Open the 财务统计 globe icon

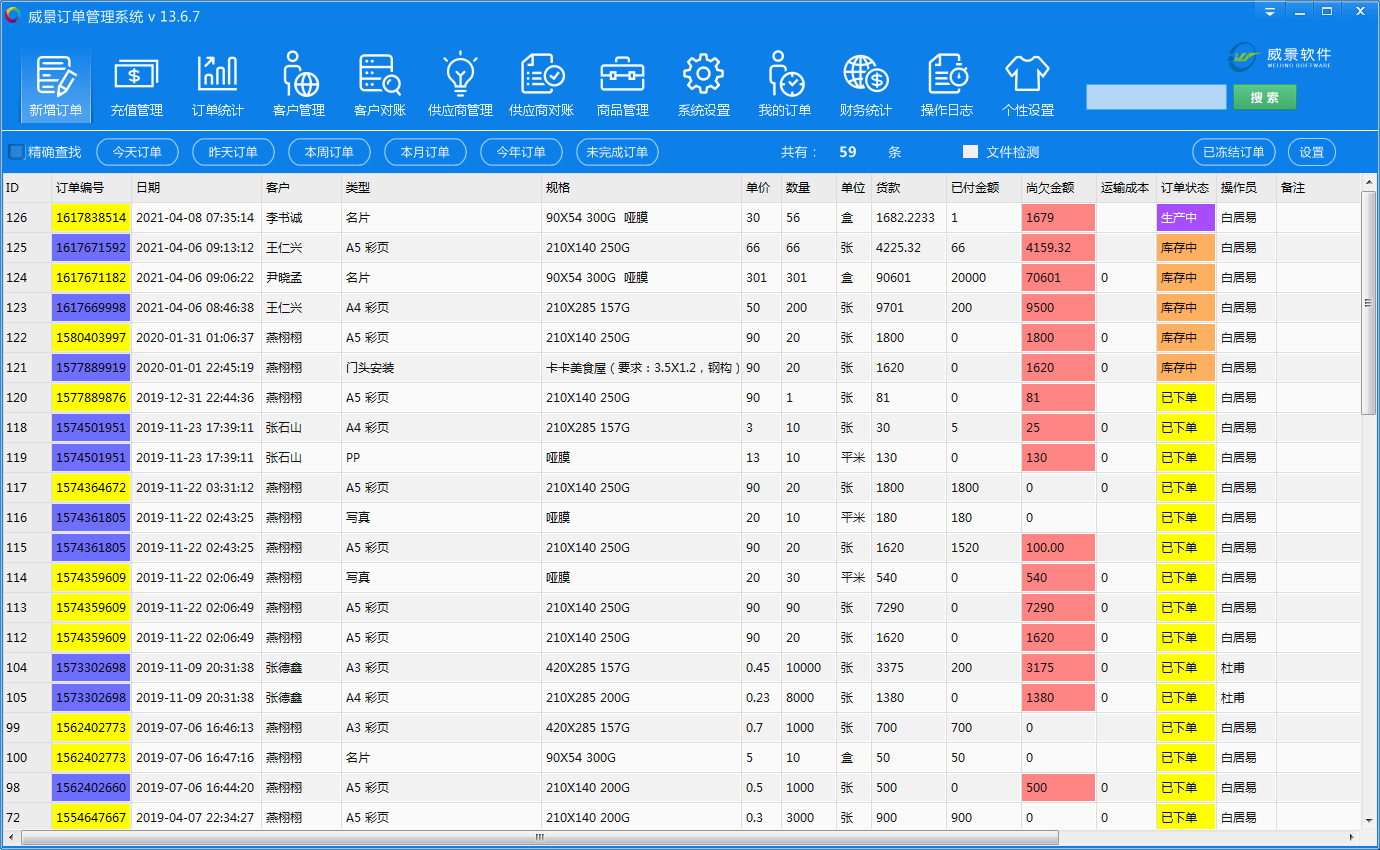click(x=865, y=85)
